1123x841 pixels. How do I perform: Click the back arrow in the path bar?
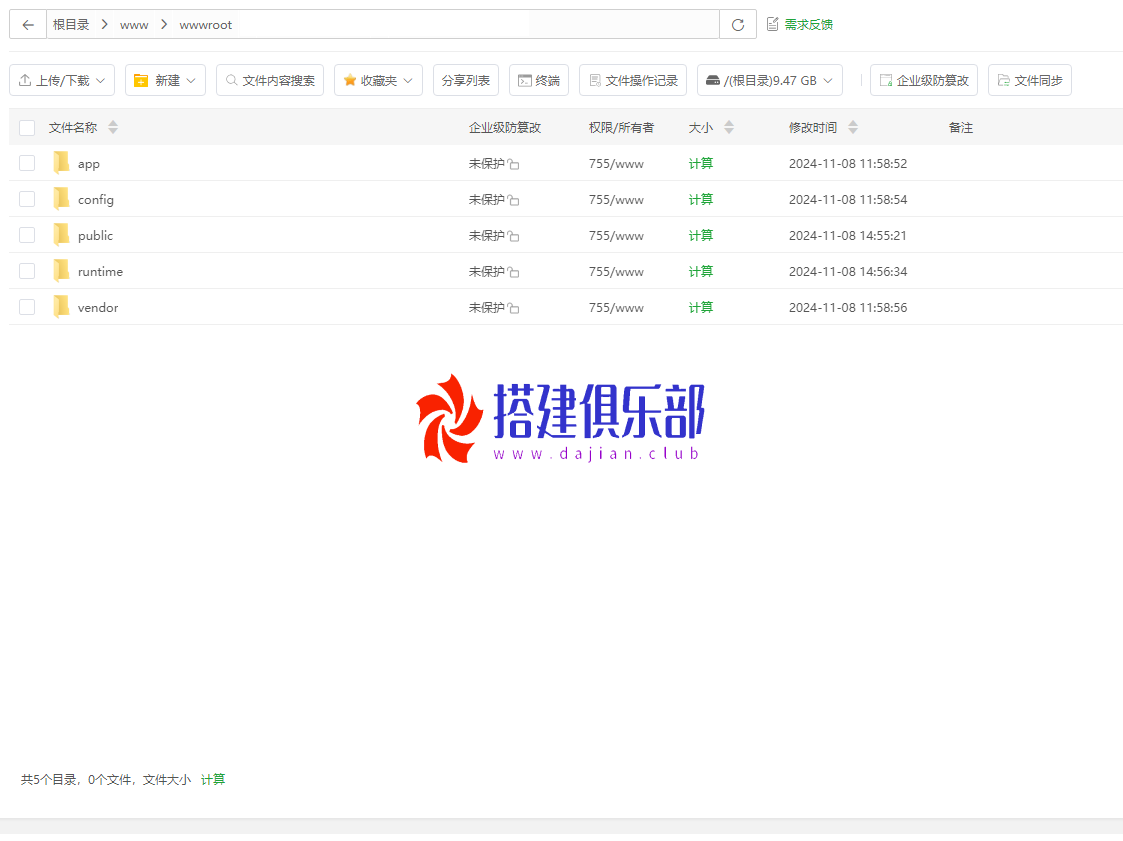[x=28, y=25]
